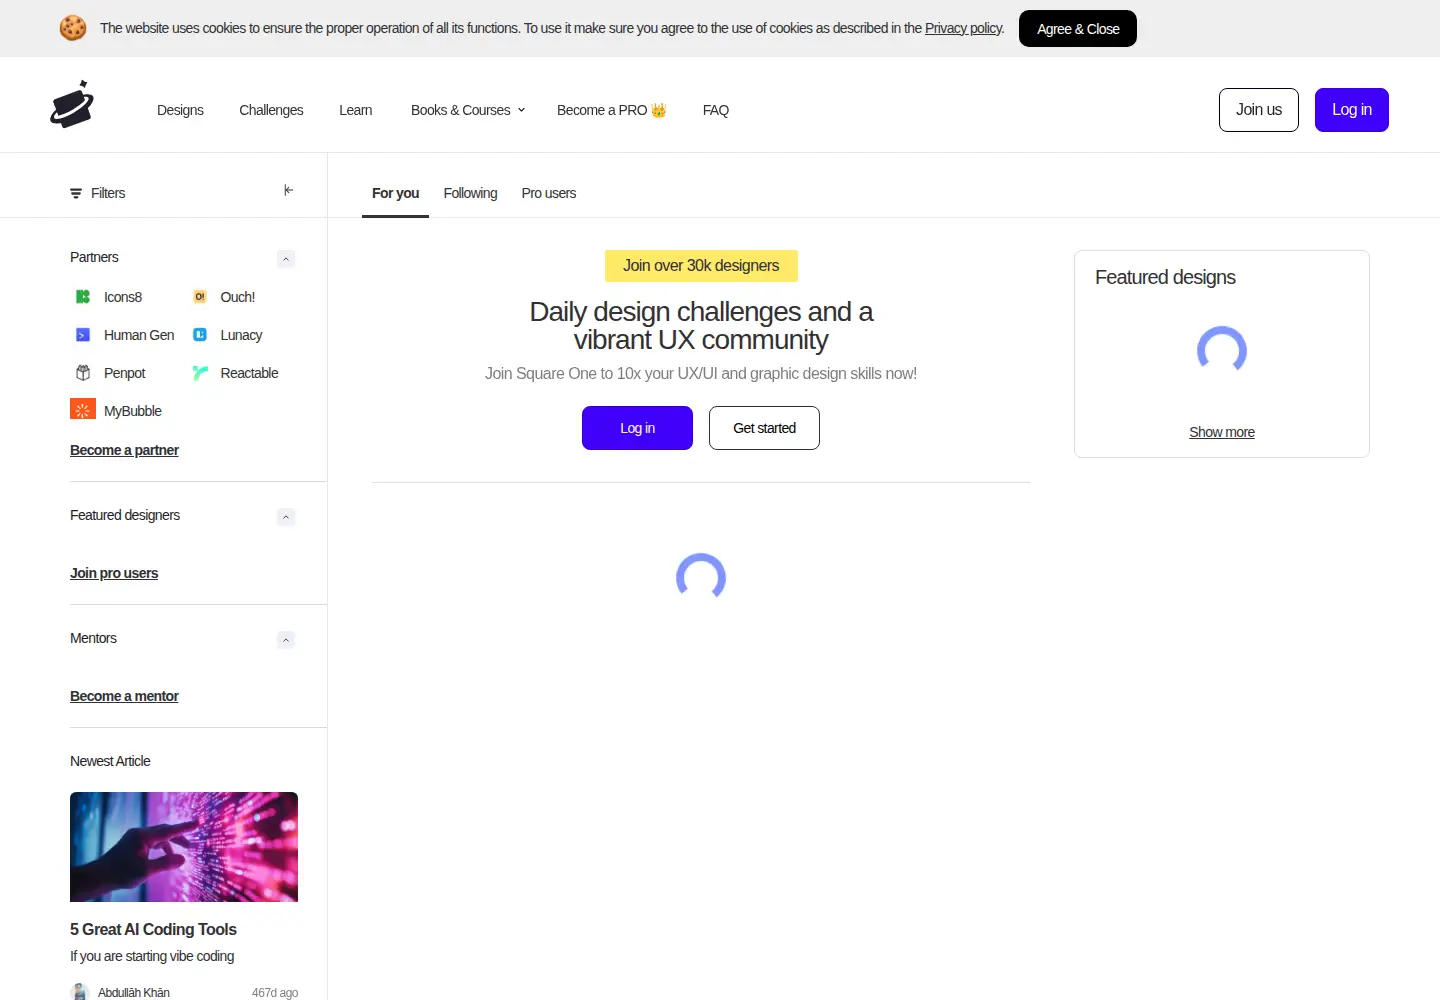Open the Learn menu item
The image size is (1440, 1000).
pyautogui.click(x=355, y=110)
